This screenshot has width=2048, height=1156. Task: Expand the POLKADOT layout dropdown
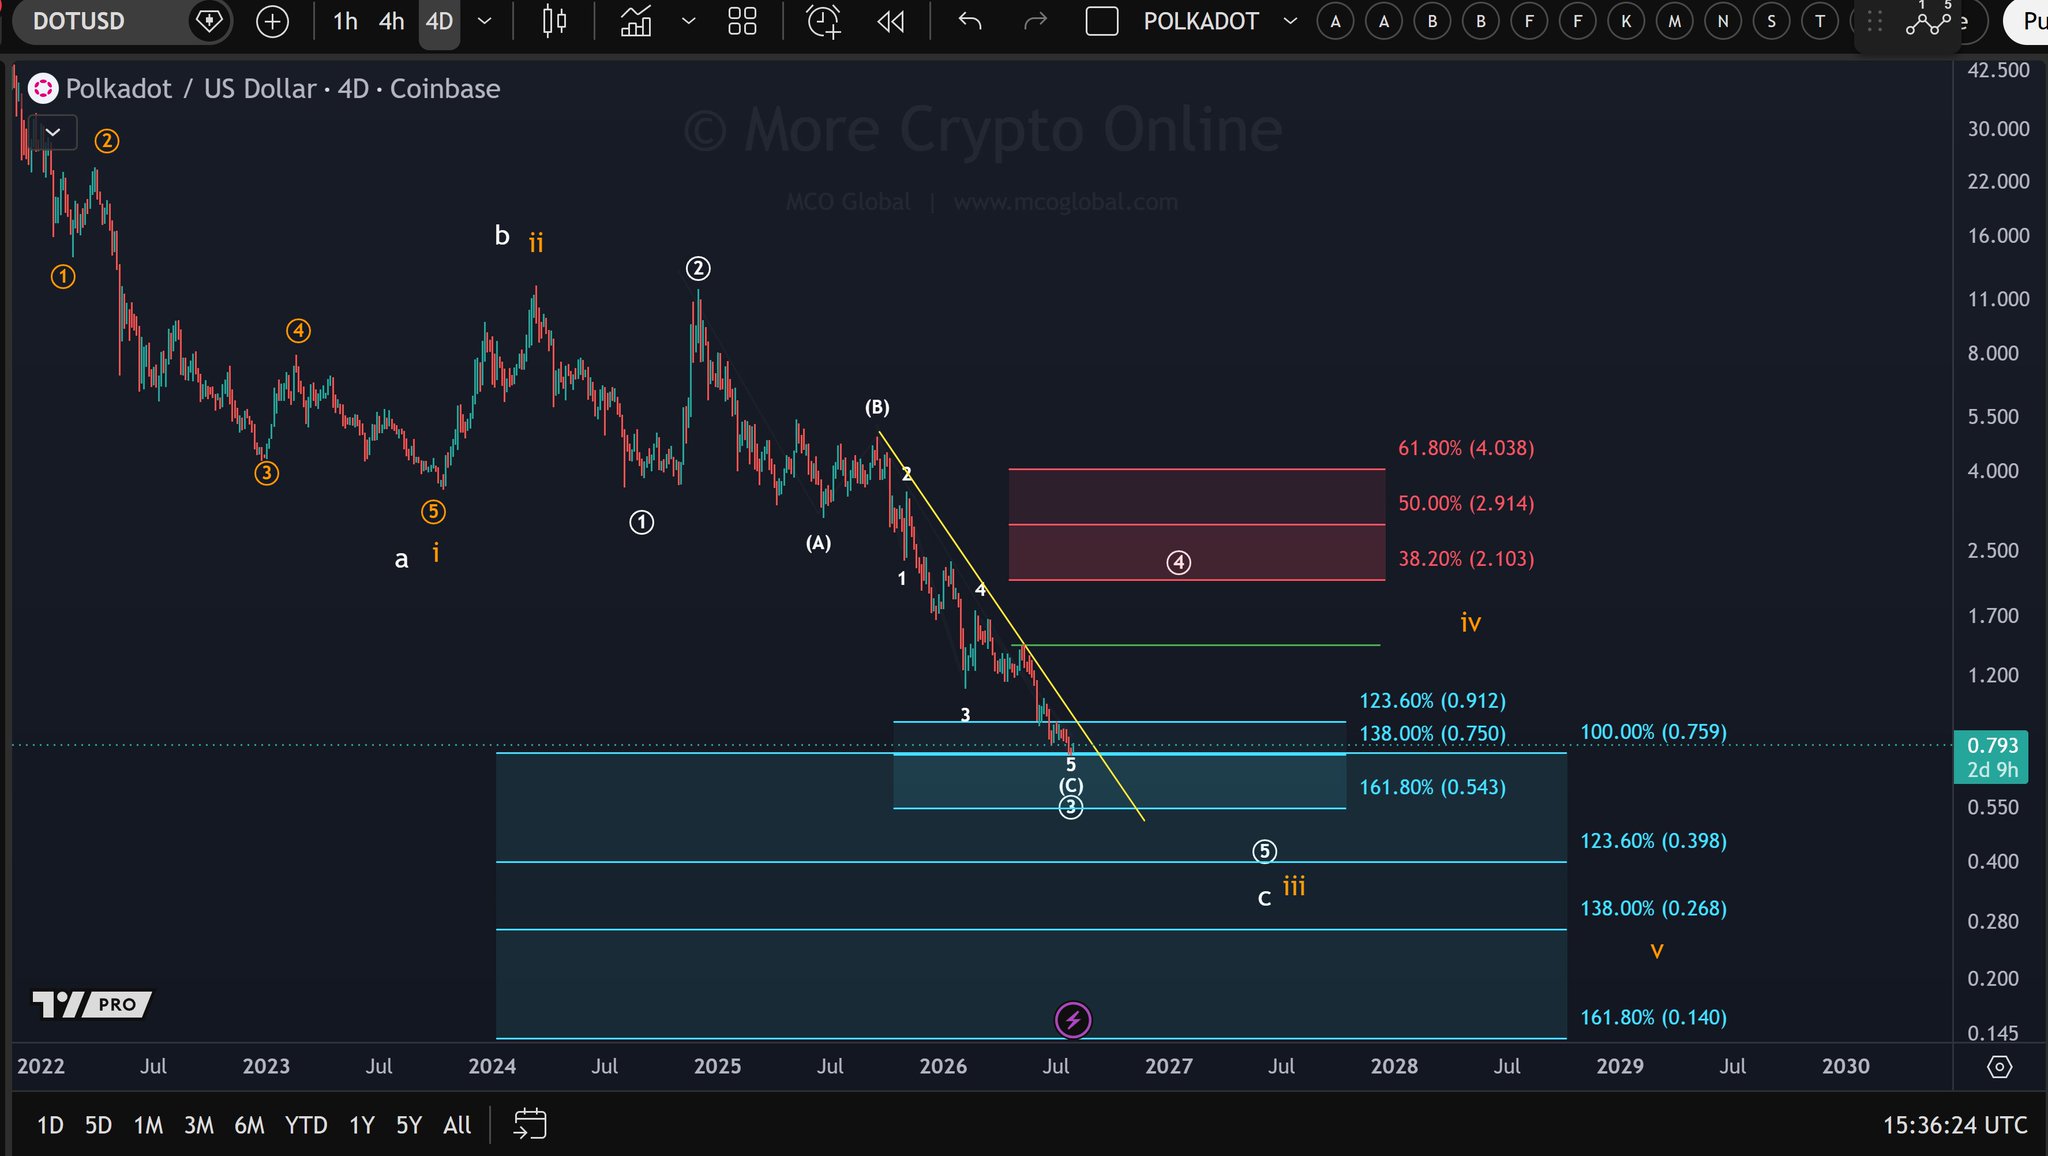tap(1290, 21)
